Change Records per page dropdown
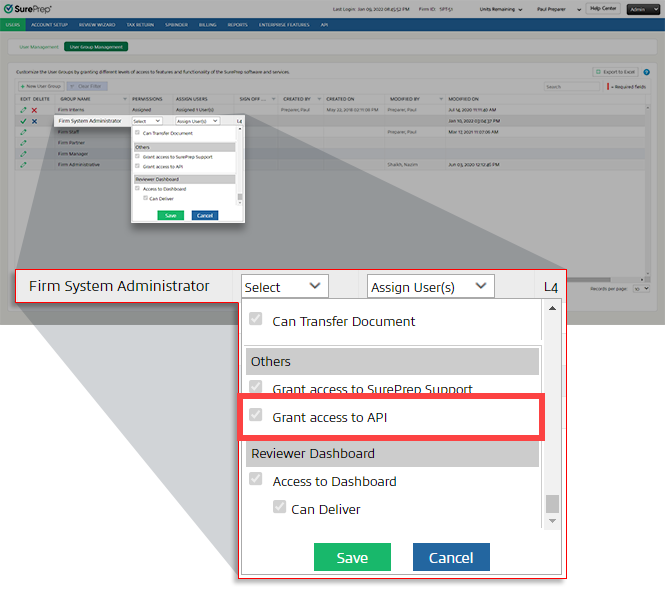 click(x=641, y=289)
